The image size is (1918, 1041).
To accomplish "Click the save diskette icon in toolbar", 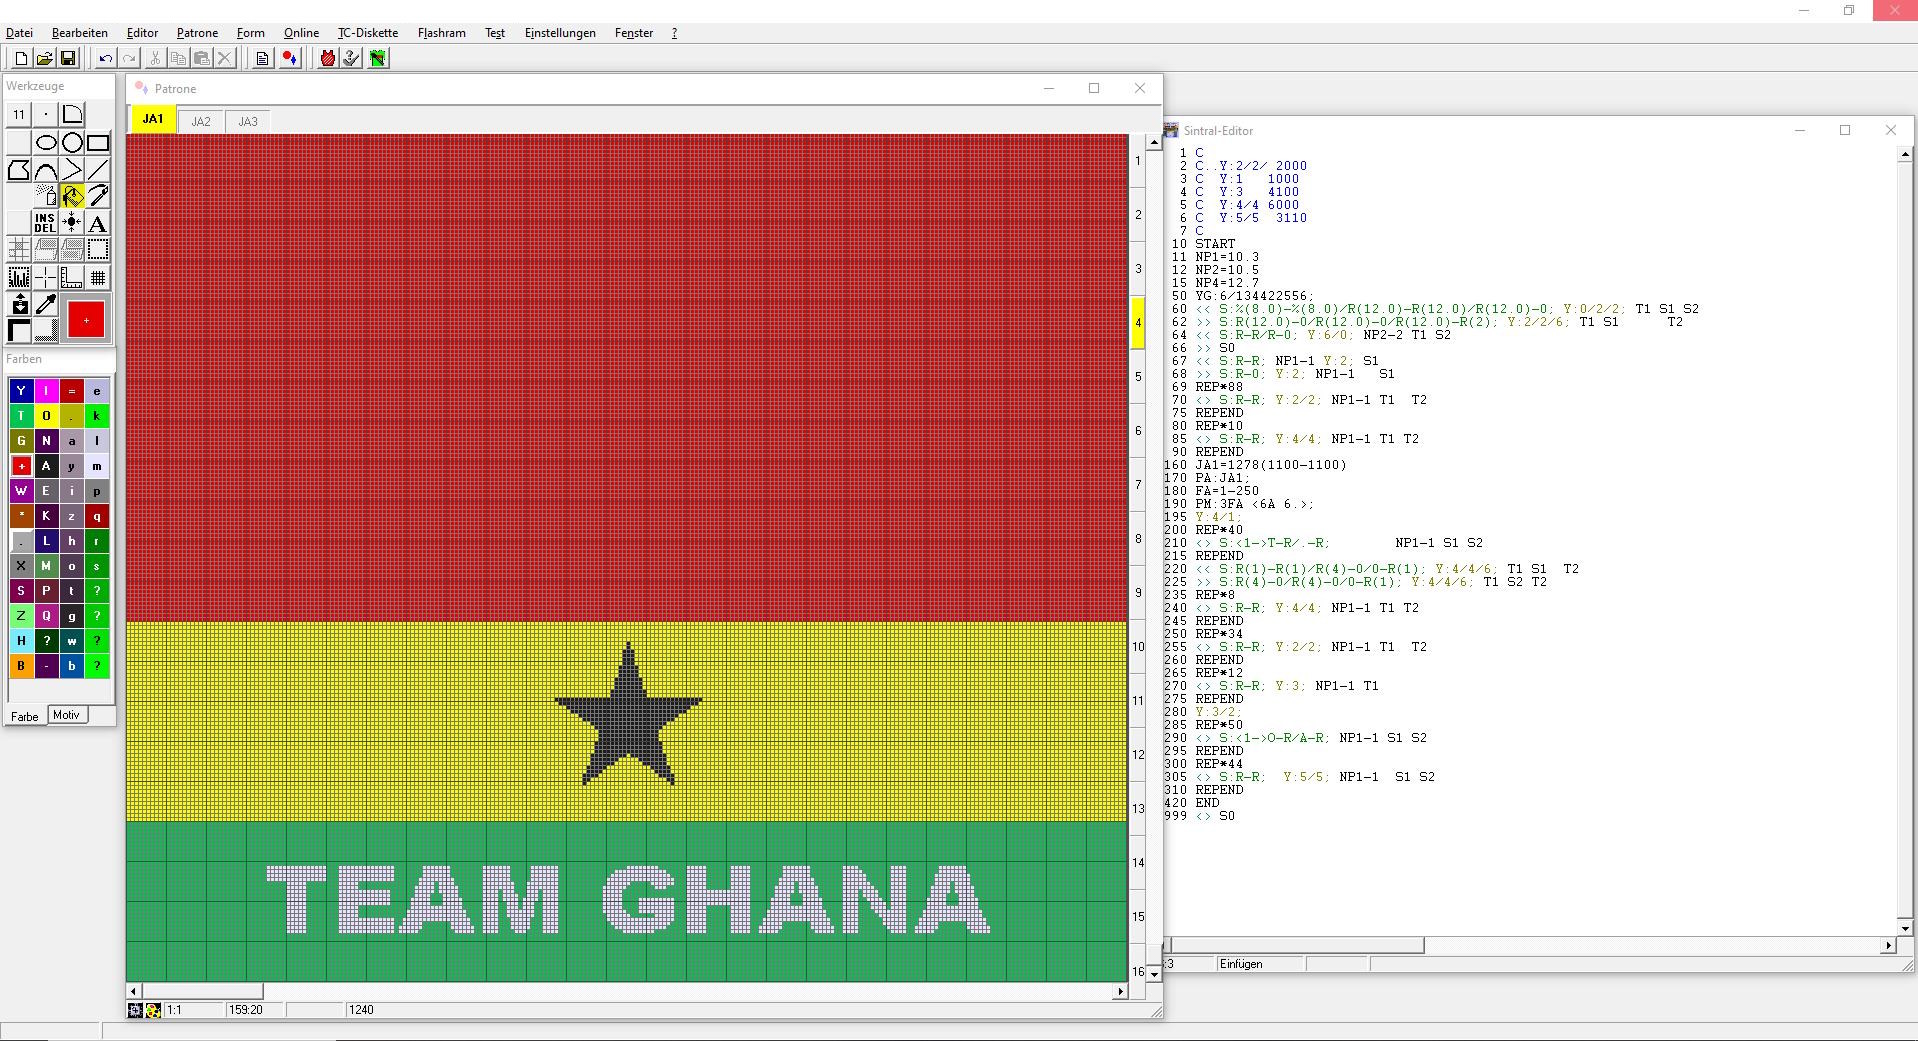I will pyautogui.click(x=68, y=59).
